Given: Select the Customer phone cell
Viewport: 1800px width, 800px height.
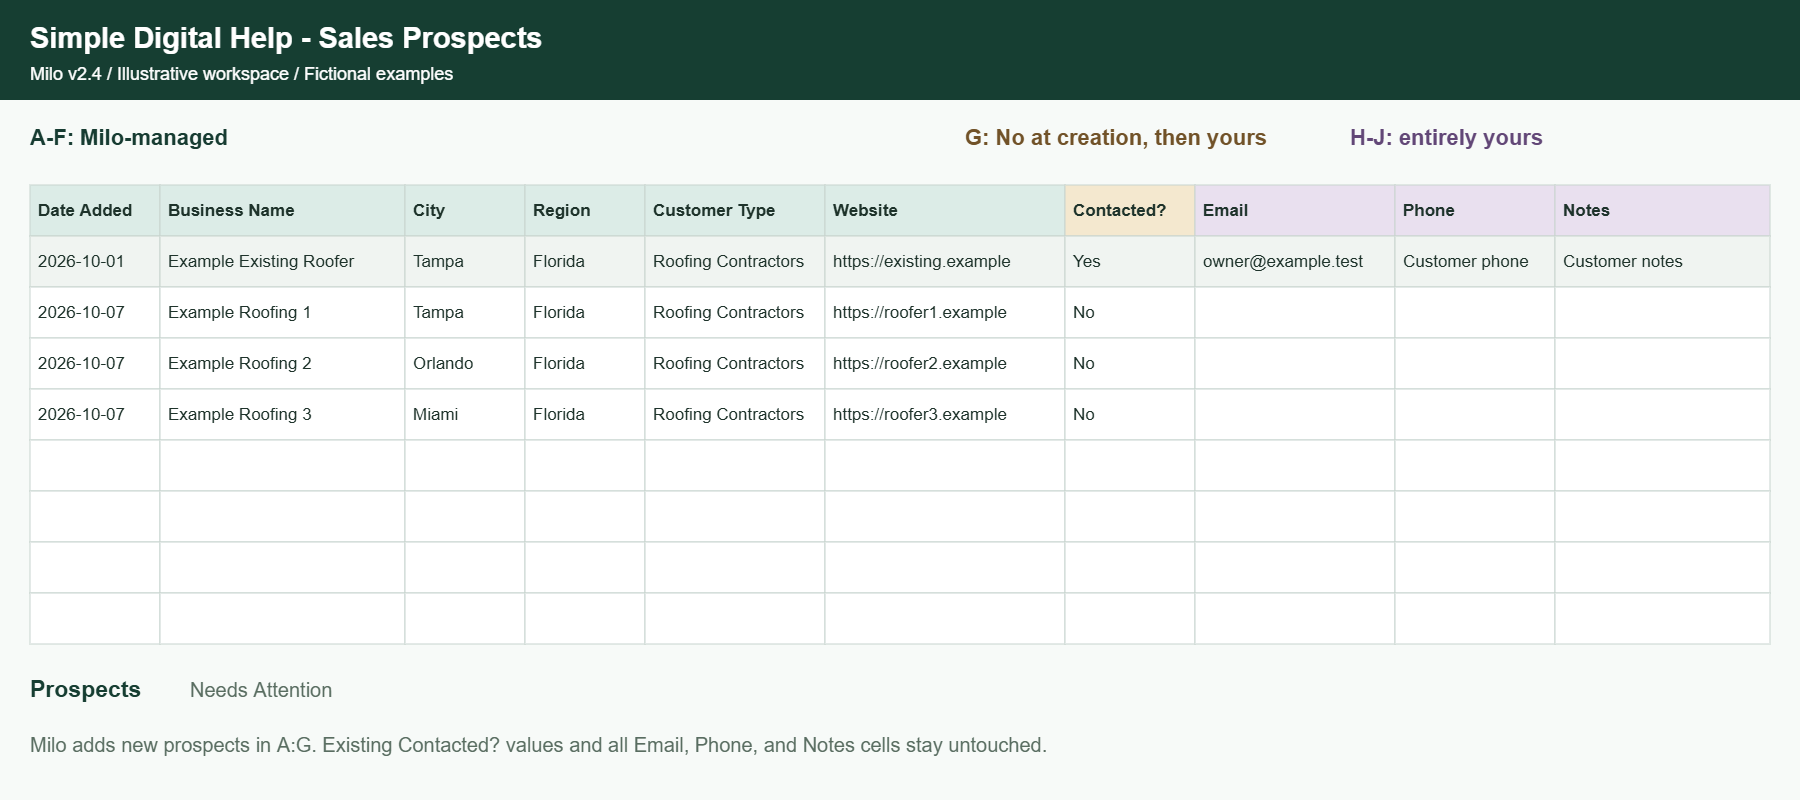Looking at the screenshot, I should pyautogui.click(x=1475, y=261).
